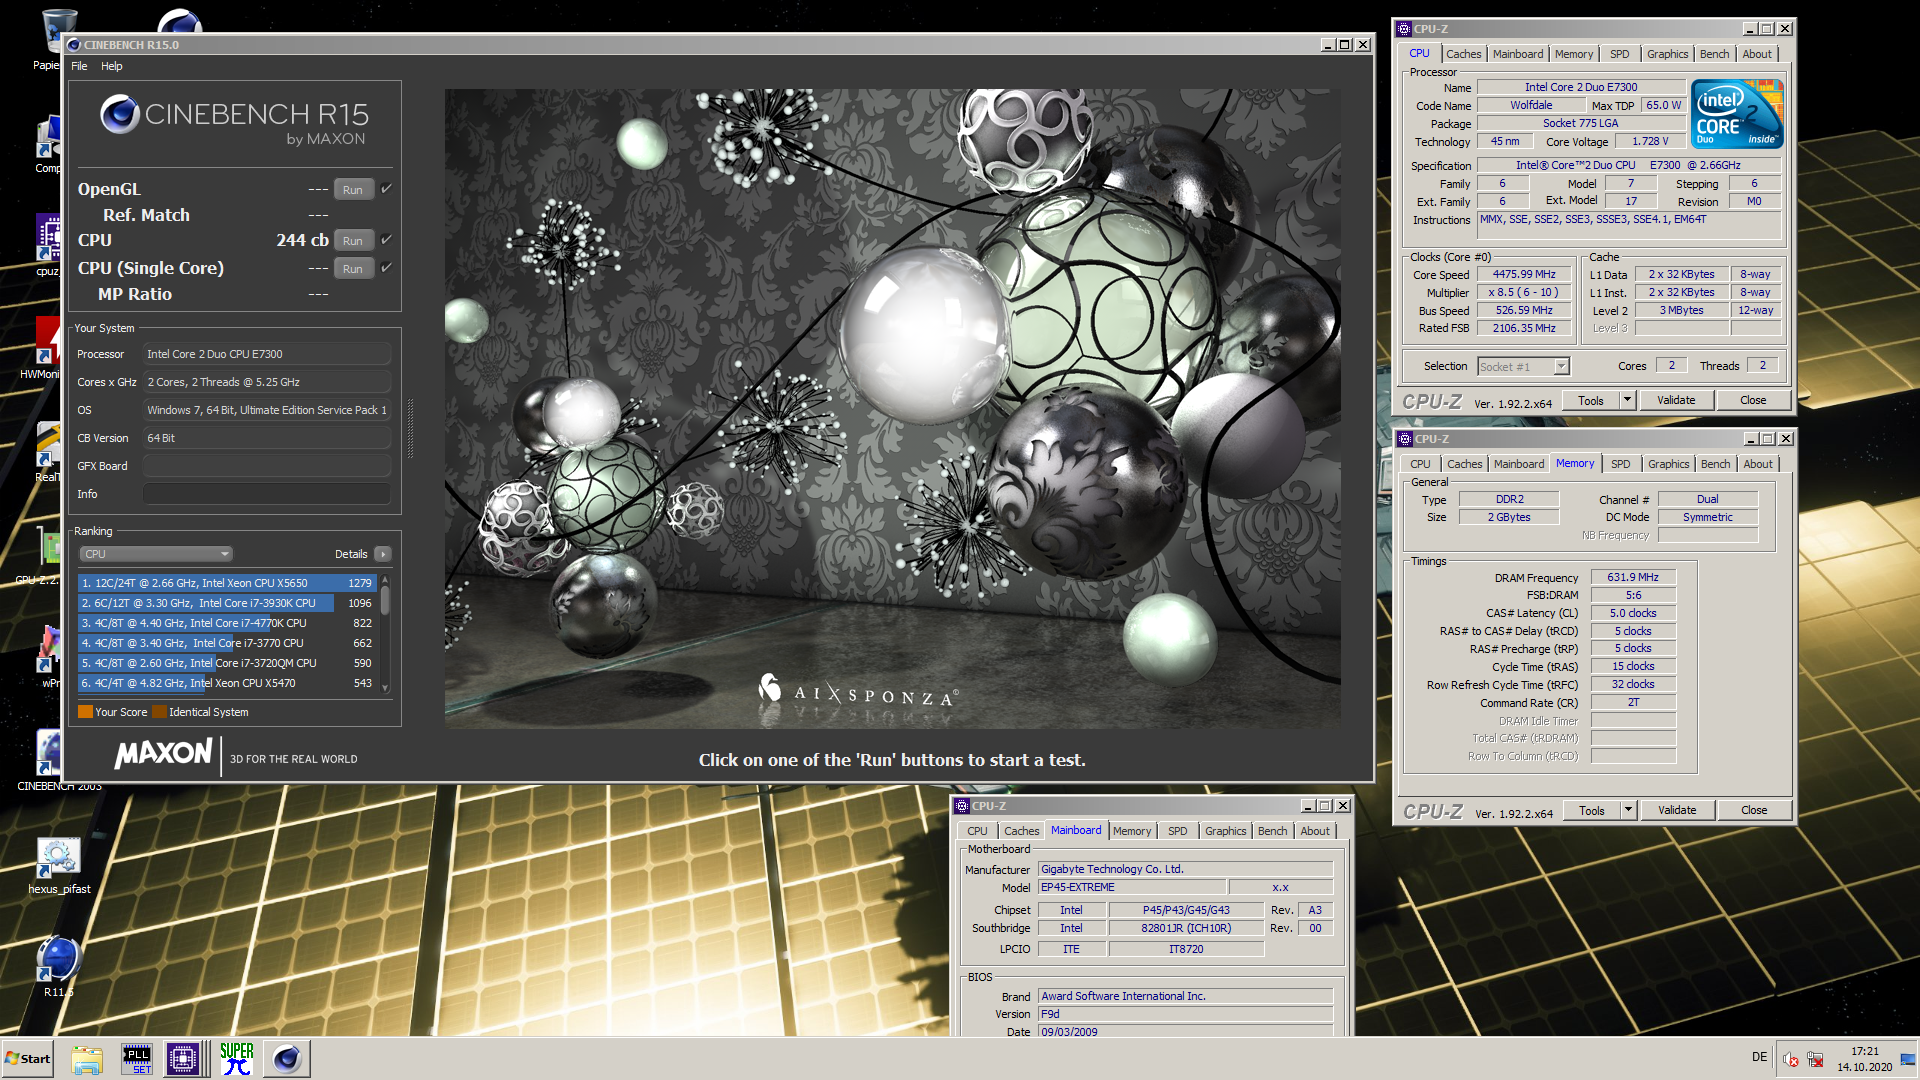Viewport: 1920px width, 1080px height.
Task: Toggle the CPU test checkbox
Action: point(387,240)
